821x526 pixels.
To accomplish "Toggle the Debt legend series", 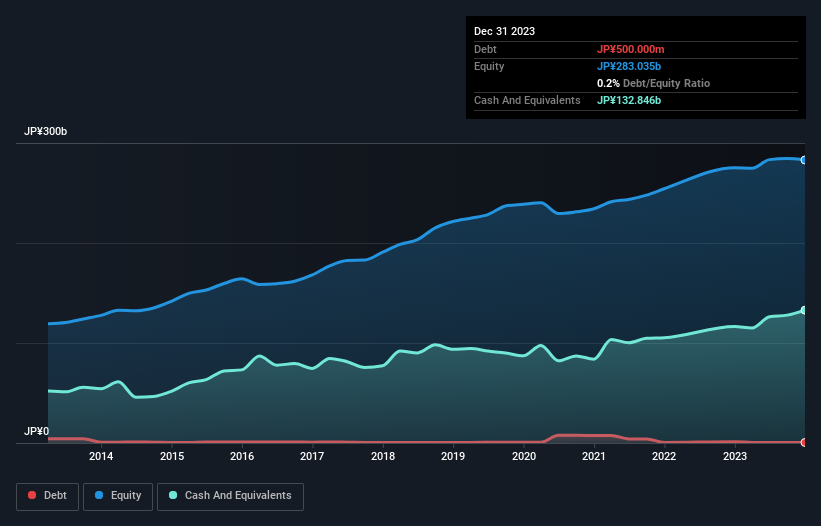I will pos(47,495).
